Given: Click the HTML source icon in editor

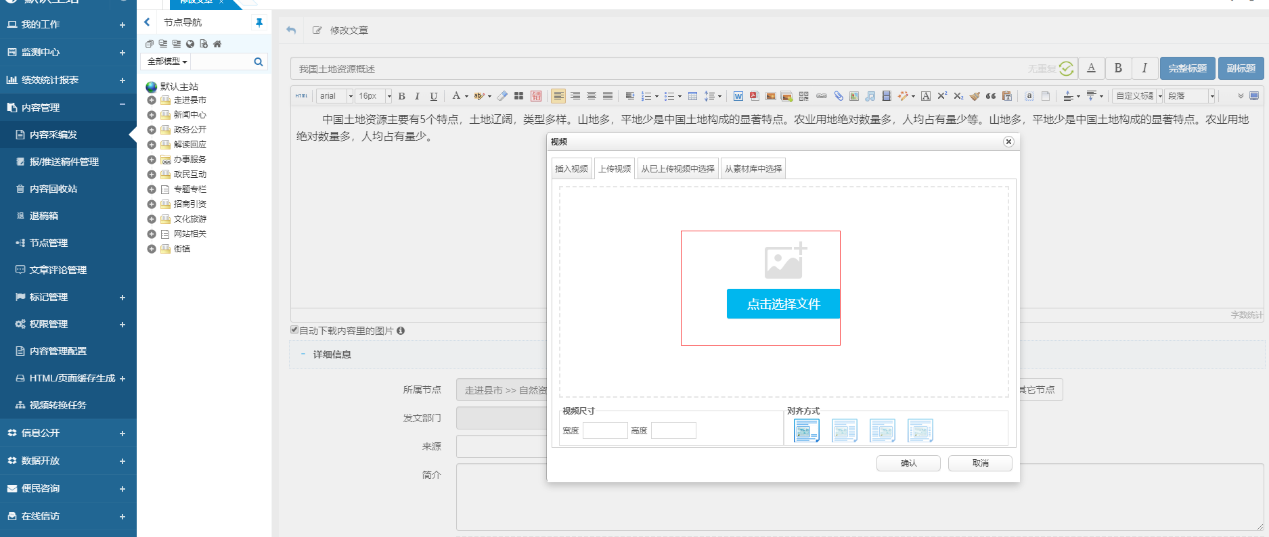Looking at the screenshot, I should (x=301, y=96).
